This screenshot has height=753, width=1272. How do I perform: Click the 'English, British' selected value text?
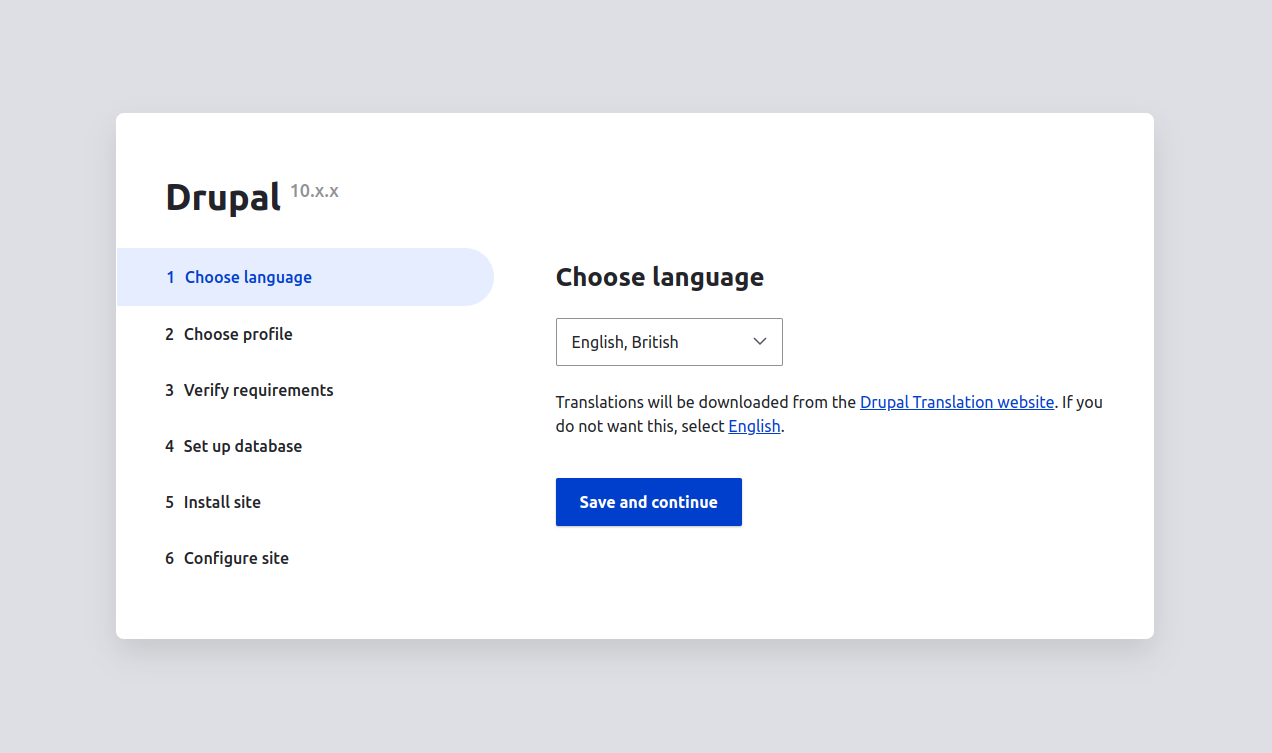click(625, 342)
